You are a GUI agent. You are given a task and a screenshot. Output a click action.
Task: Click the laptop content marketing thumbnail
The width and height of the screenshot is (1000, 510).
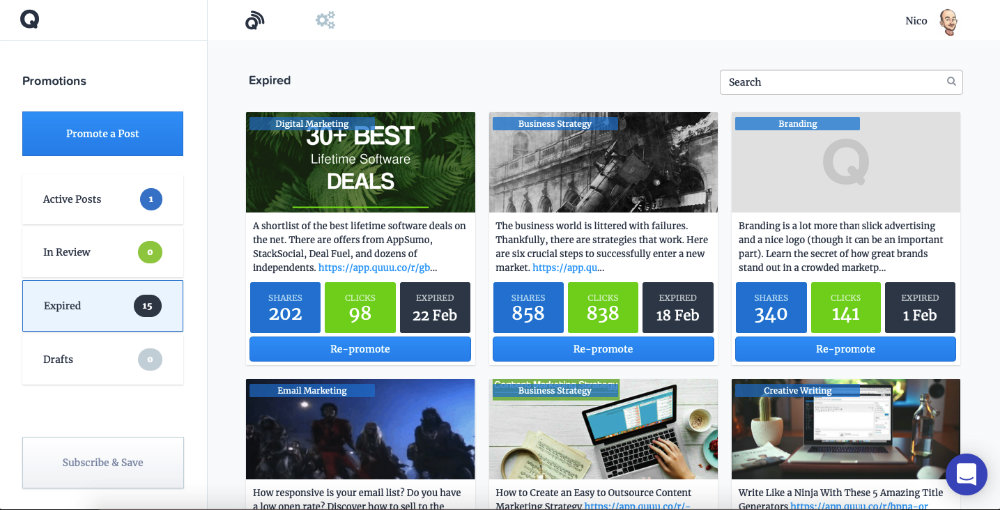click(603, 429)
